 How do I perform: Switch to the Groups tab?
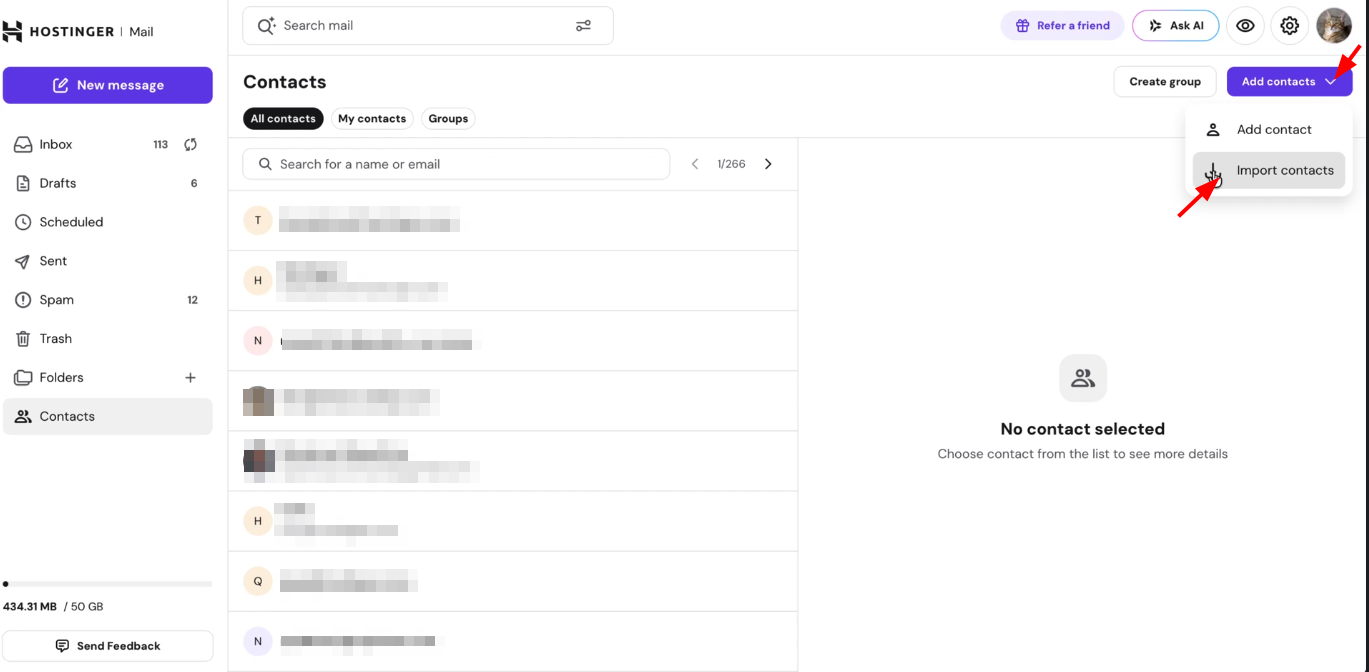pyautogui.click(x=448, y=119)
